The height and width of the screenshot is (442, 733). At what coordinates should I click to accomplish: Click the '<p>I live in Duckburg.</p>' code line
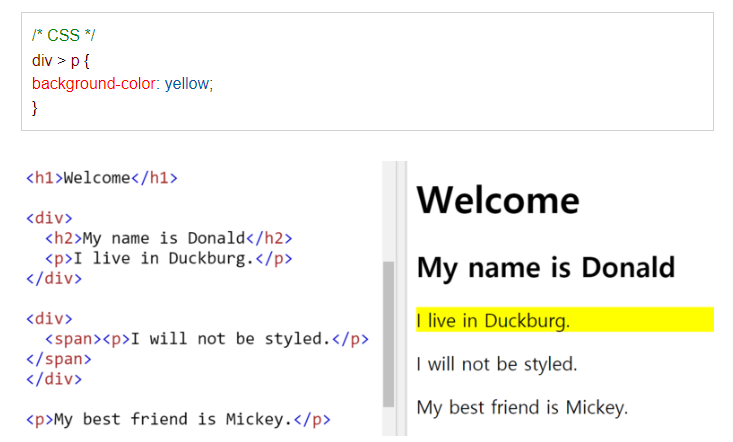(168, 258)
